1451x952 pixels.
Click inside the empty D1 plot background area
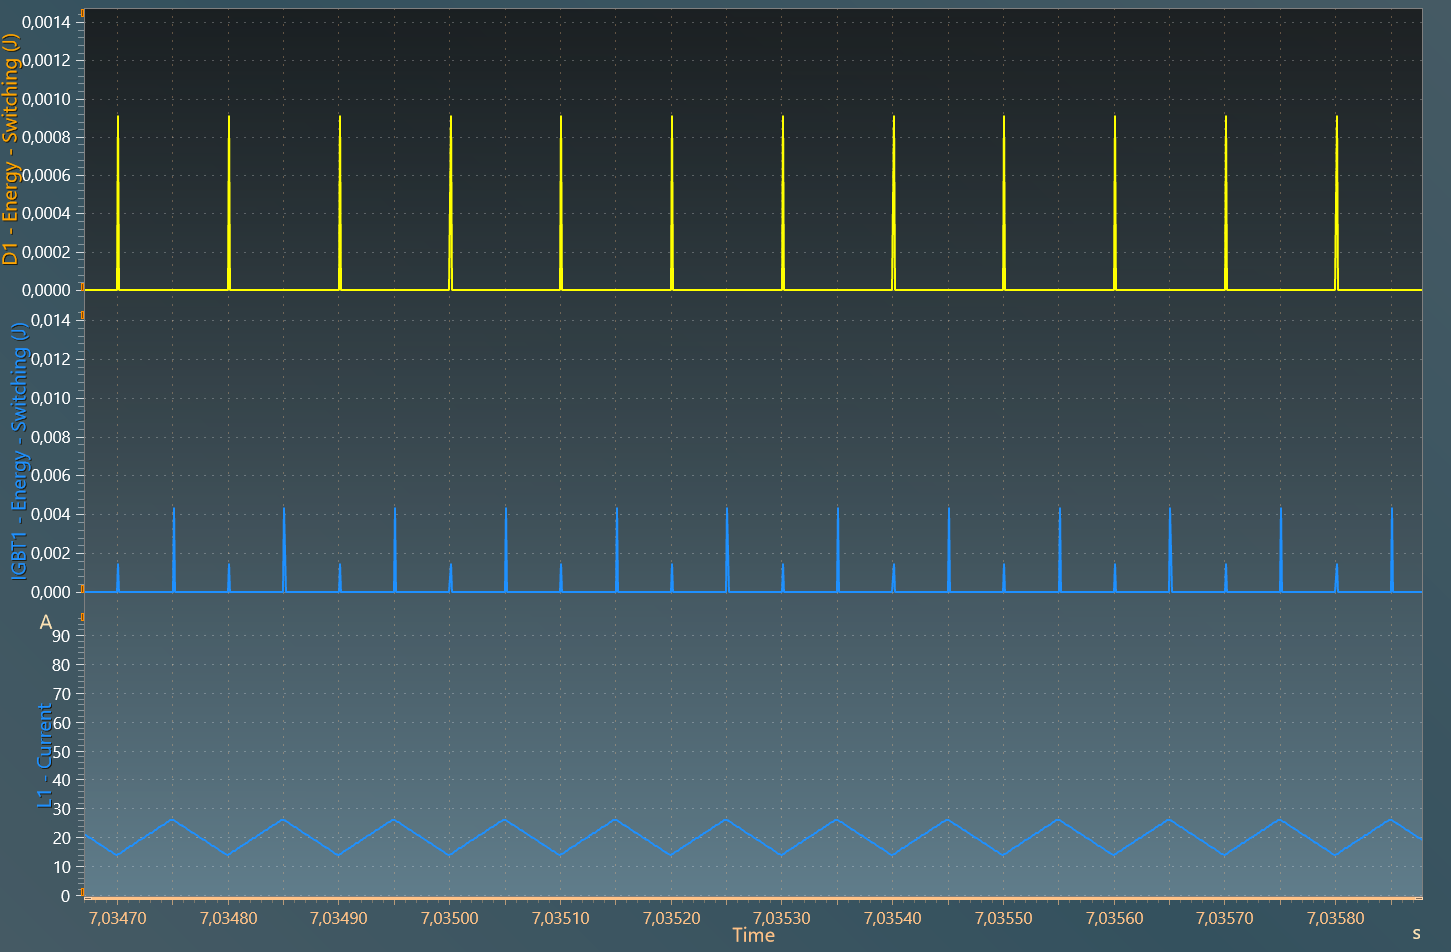pos(700,60)
